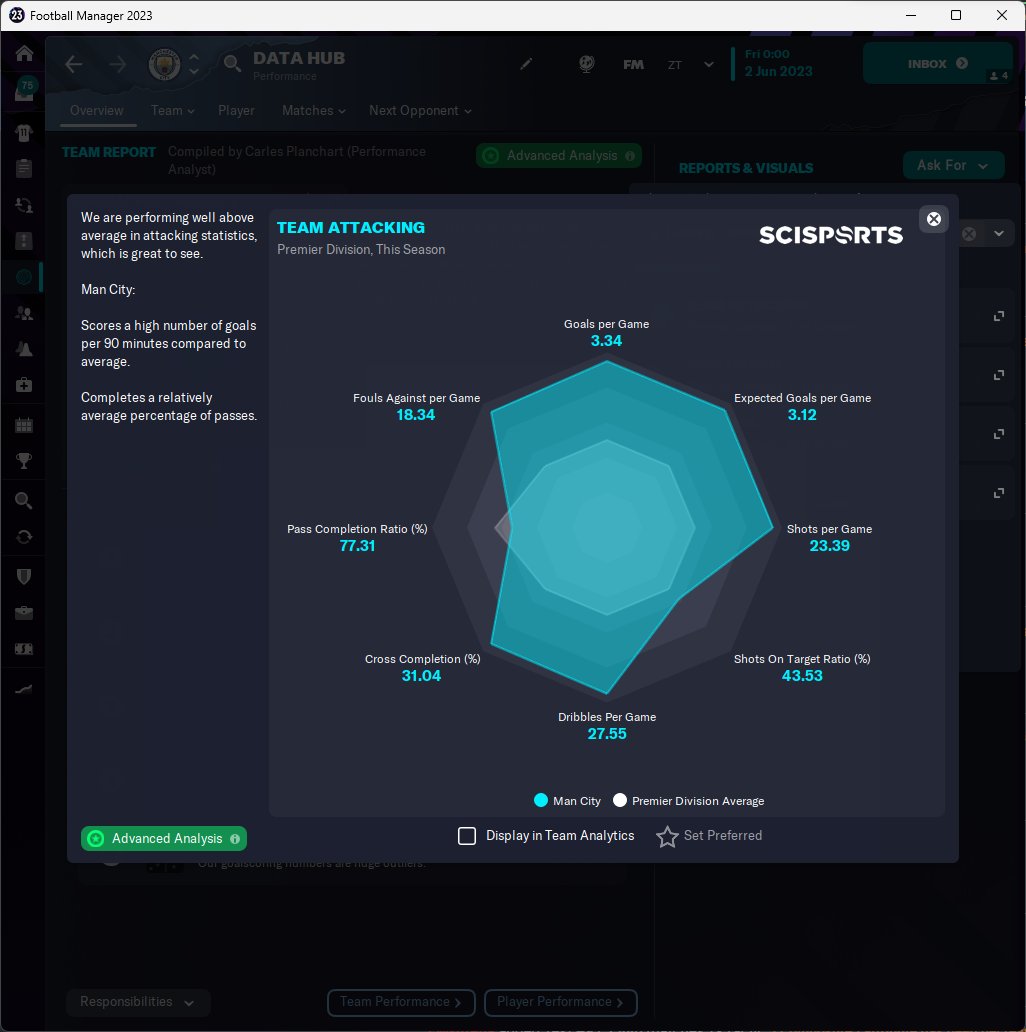Open the Squad shirt icon in sidebar

[24, 134]
